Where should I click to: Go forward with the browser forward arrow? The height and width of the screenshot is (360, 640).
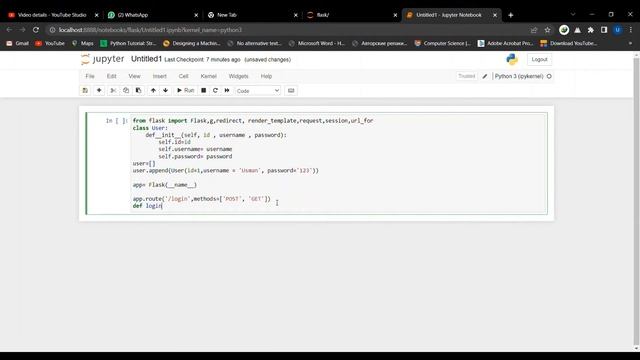click(22, 30)
